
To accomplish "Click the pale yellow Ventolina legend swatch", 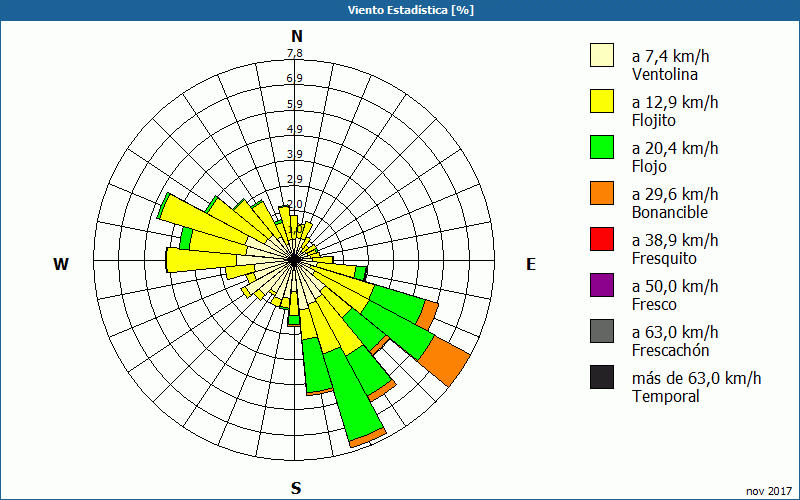I will (602, 55).
